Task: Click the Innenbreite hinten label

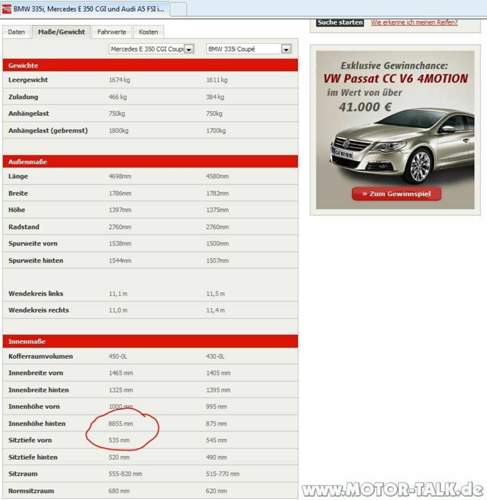Action: pyautogui.click(x=39, y=390)
